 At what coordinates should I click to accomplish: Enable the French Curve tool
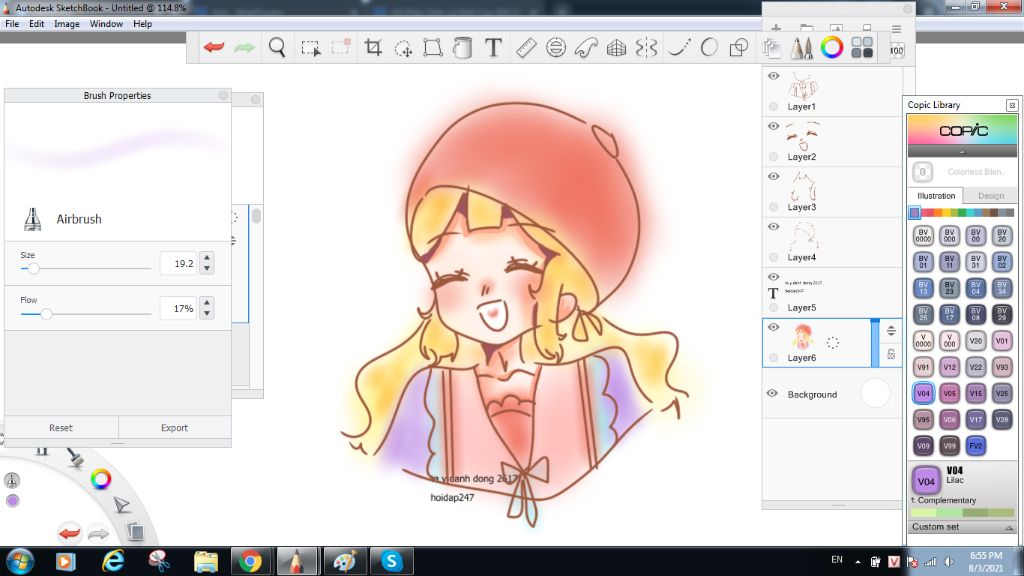click(x=586, y=47)
